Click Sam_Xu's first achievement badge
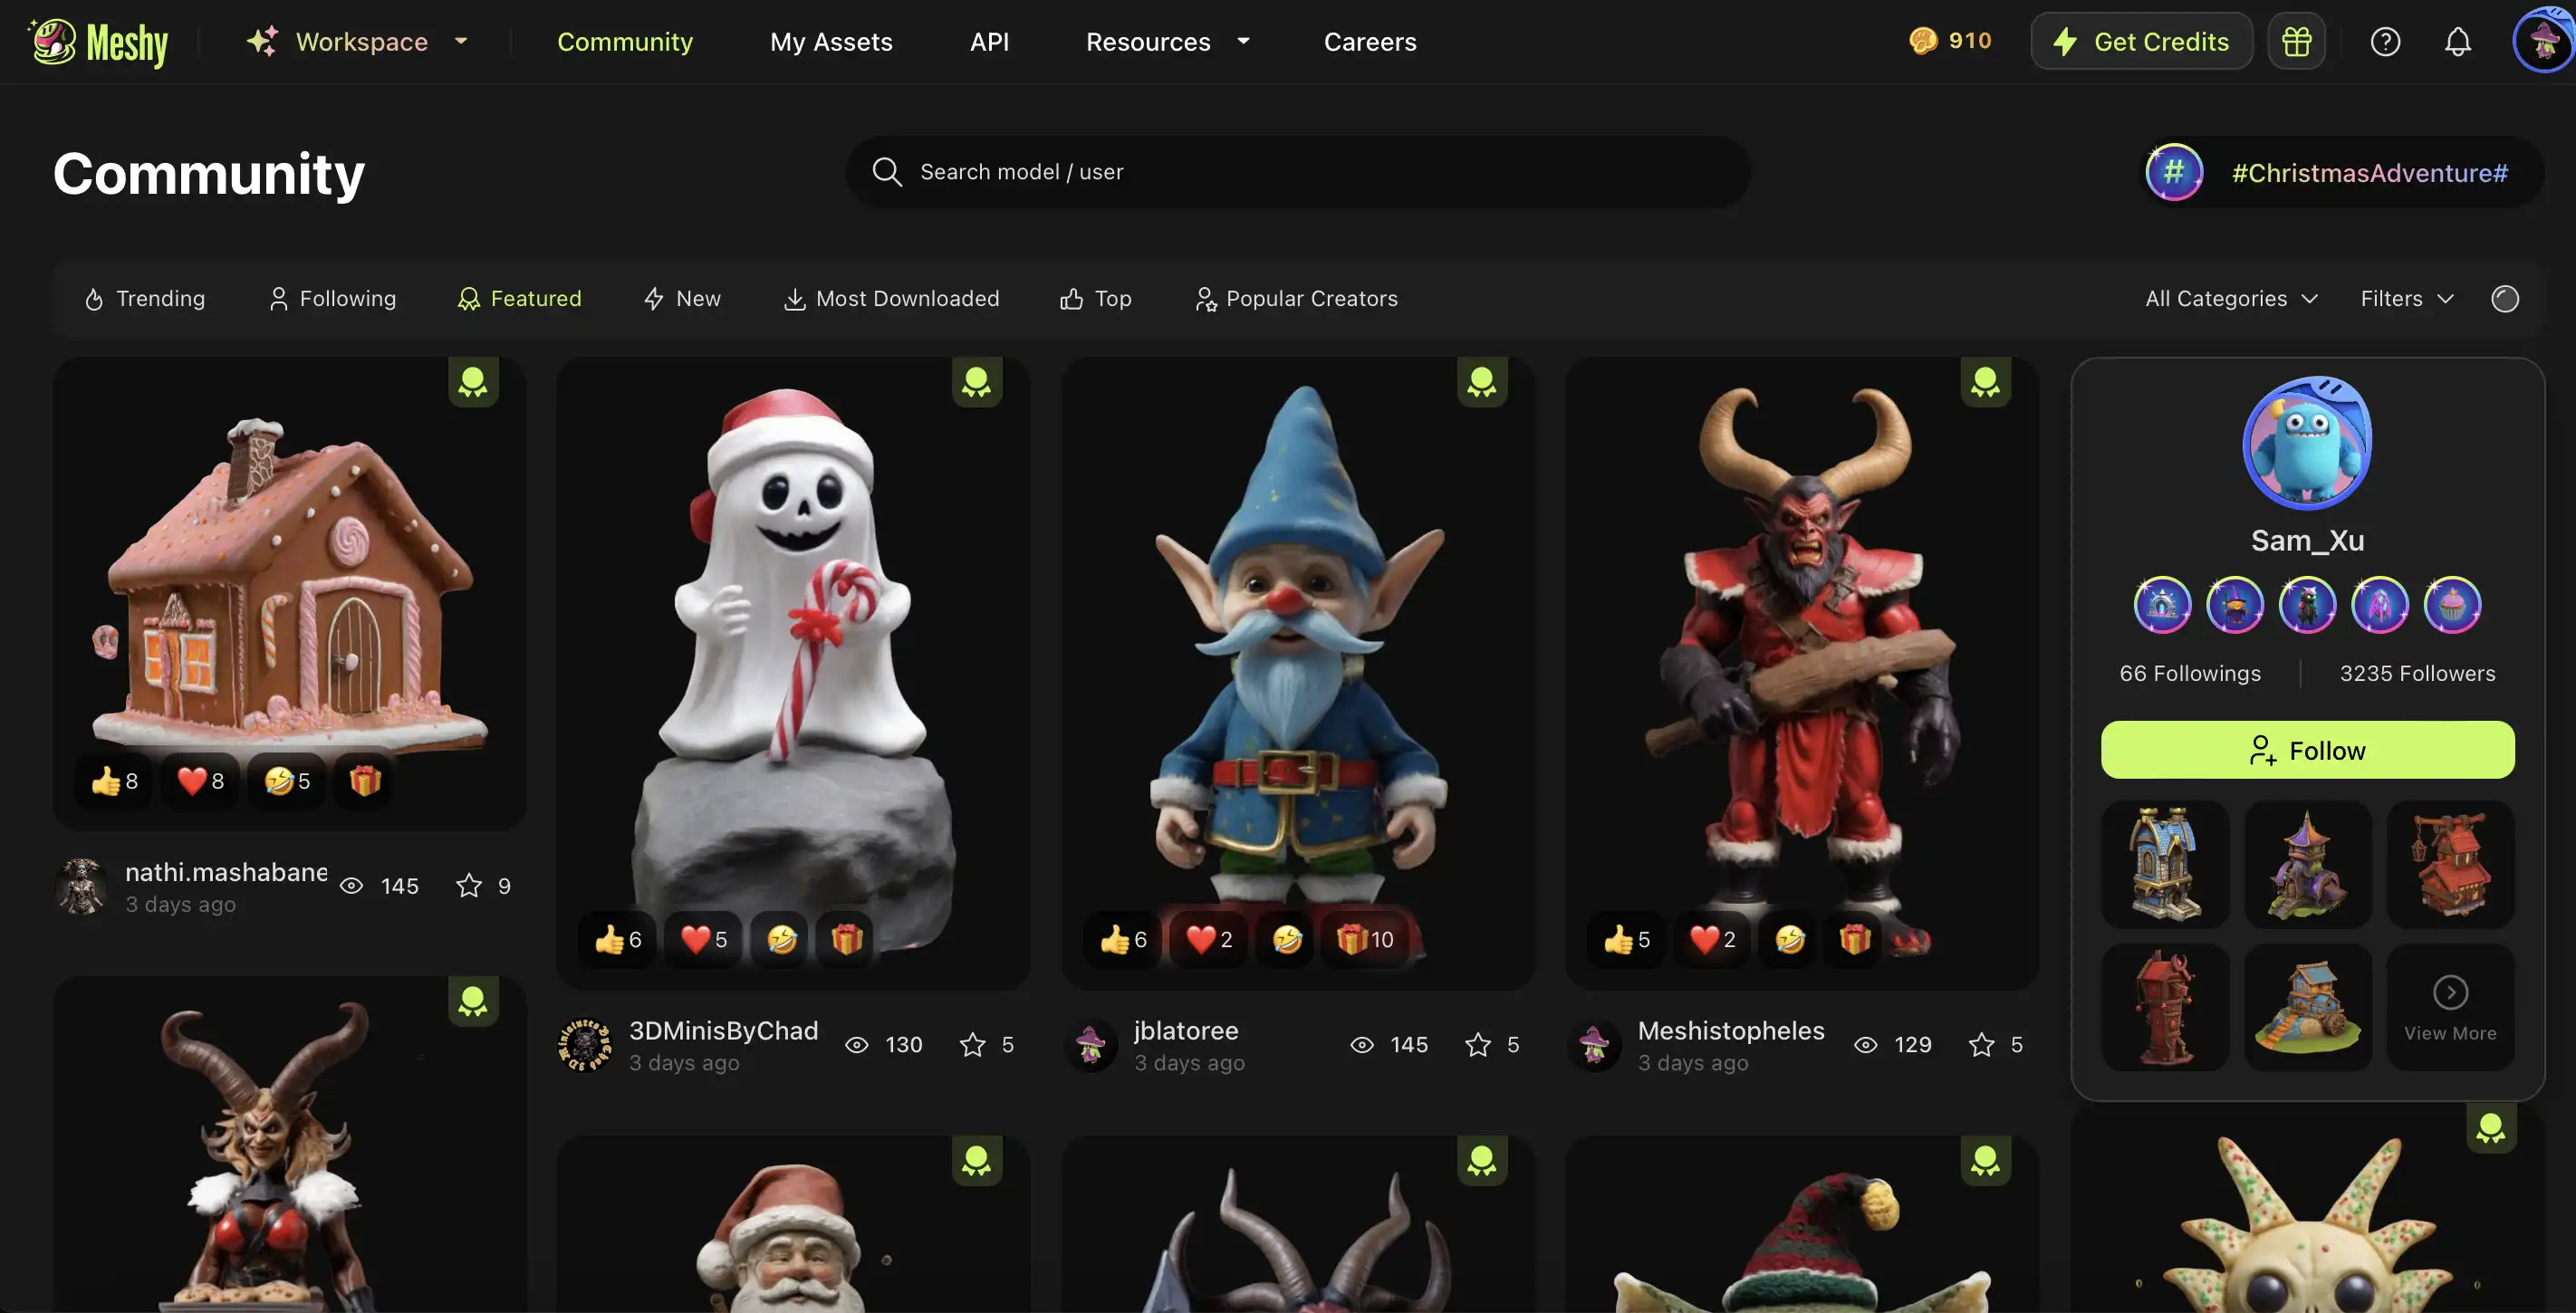 pyautogui.click(x=2162, y=605)
